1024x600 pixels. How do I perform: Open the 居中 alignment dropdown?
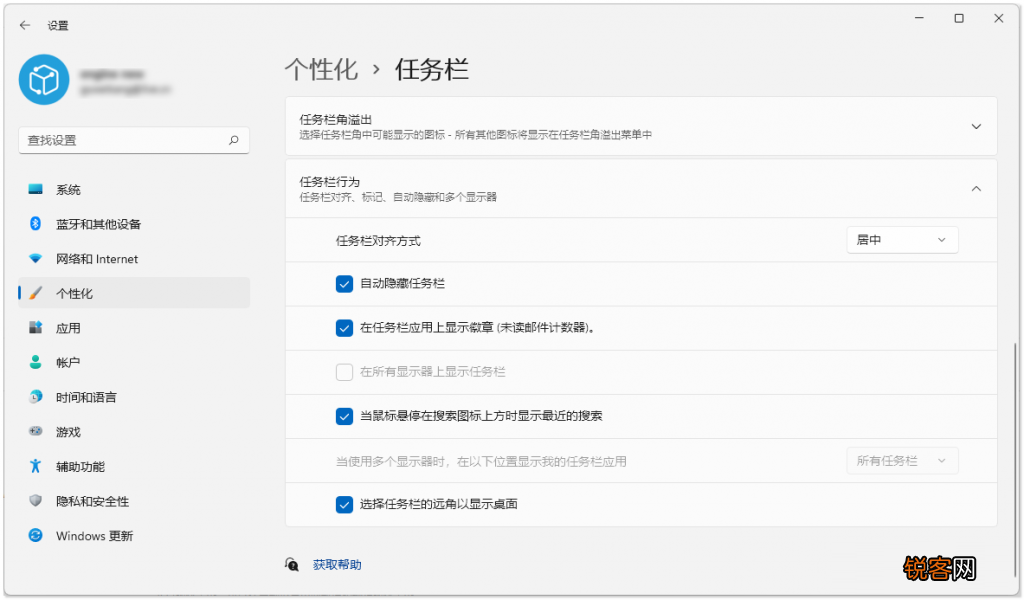(902, 240)
